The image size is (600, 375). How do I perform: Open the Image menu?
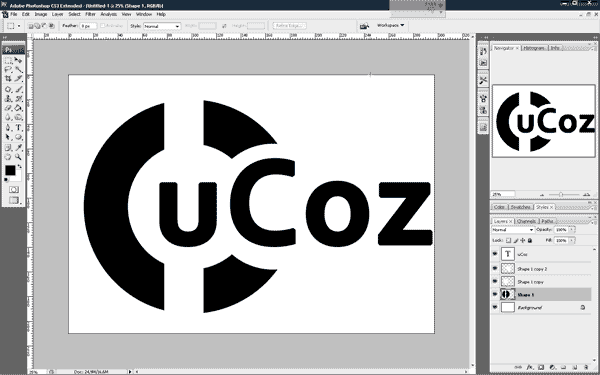tap(41, 14)
